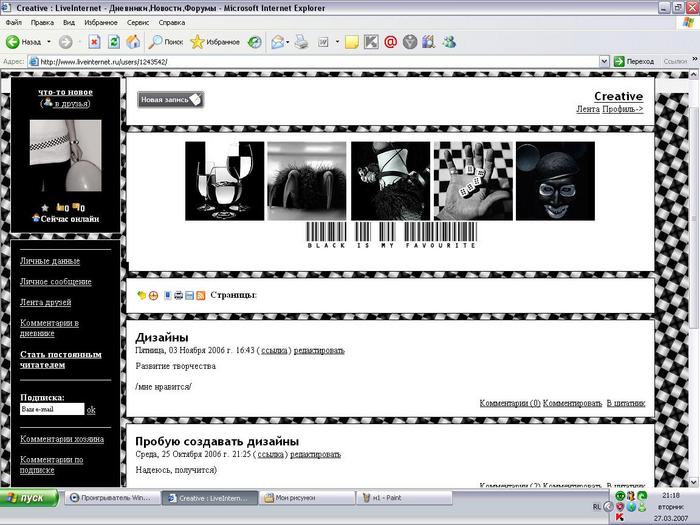Open the Дизайны post title
700x525 pixels.
(162, 338)
